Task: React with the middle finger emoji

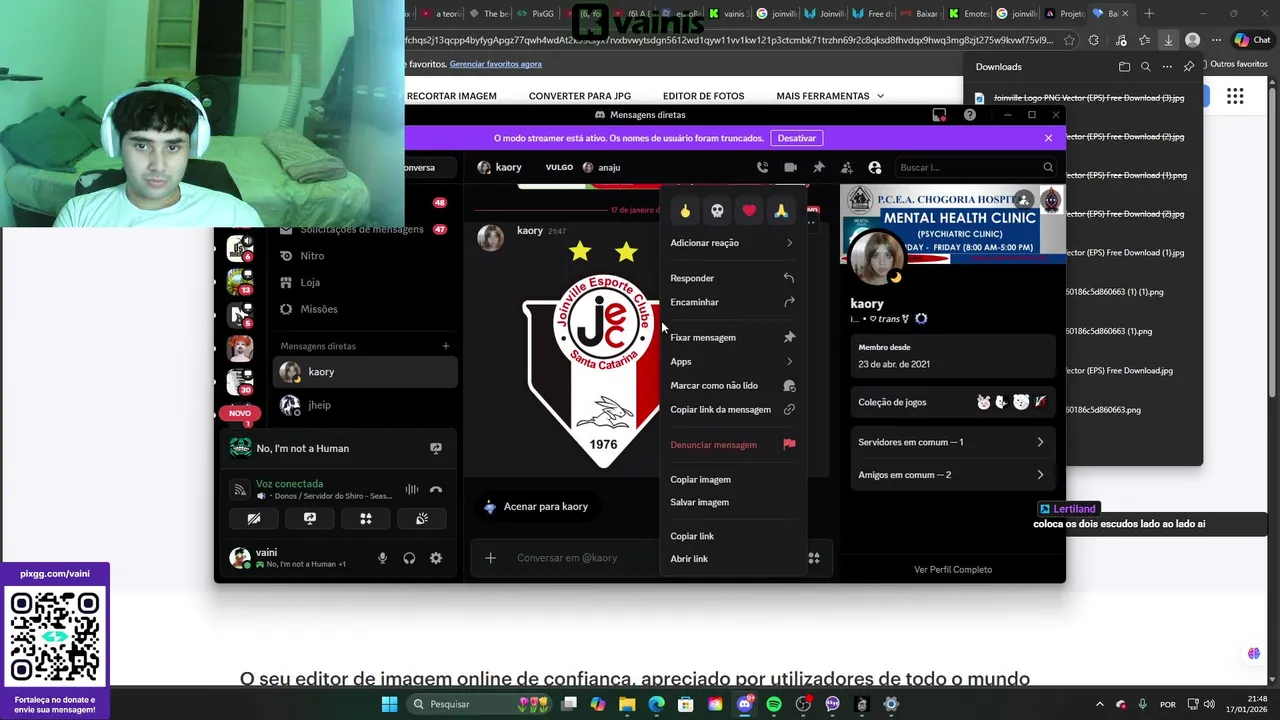Action: pyautogui.click(x=685, y=211)
